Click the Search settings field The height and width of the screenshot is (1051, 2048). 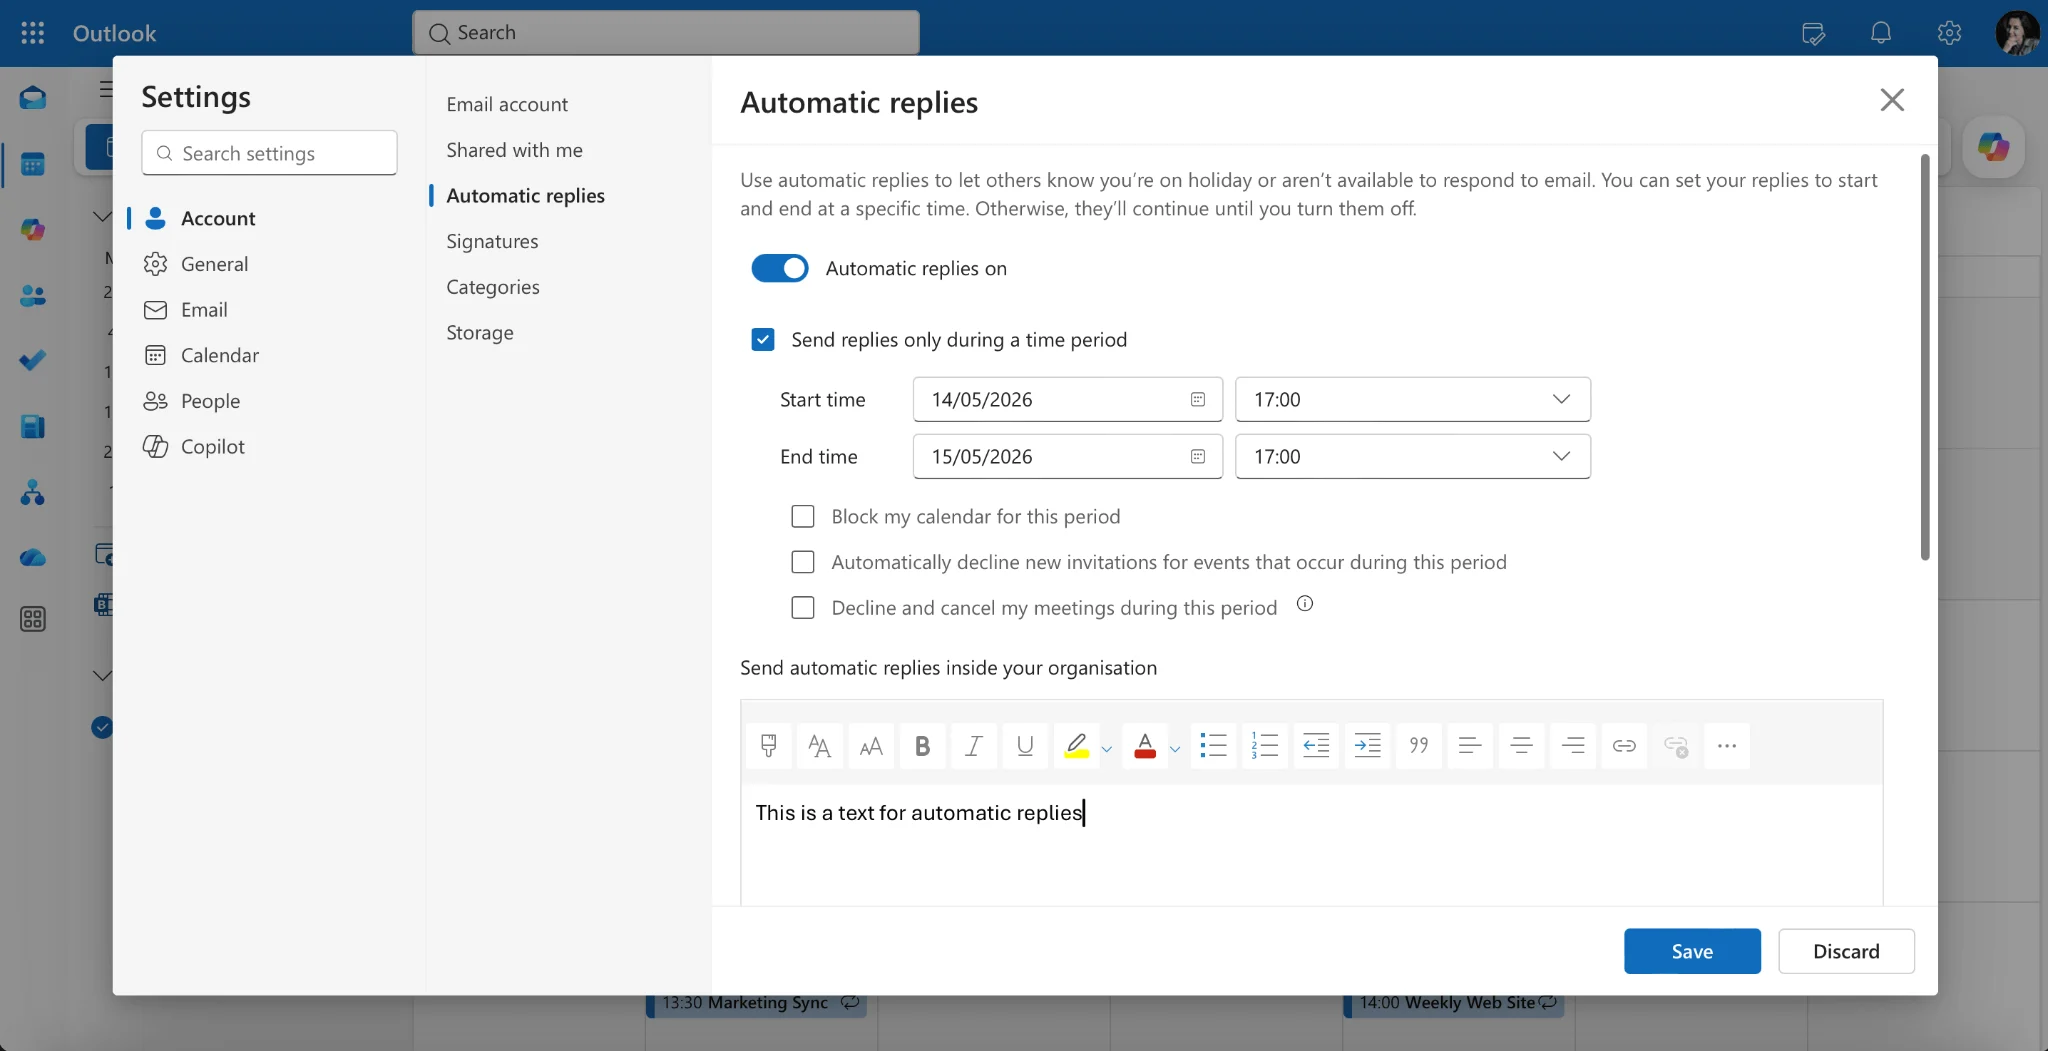(x=269, y=153)
